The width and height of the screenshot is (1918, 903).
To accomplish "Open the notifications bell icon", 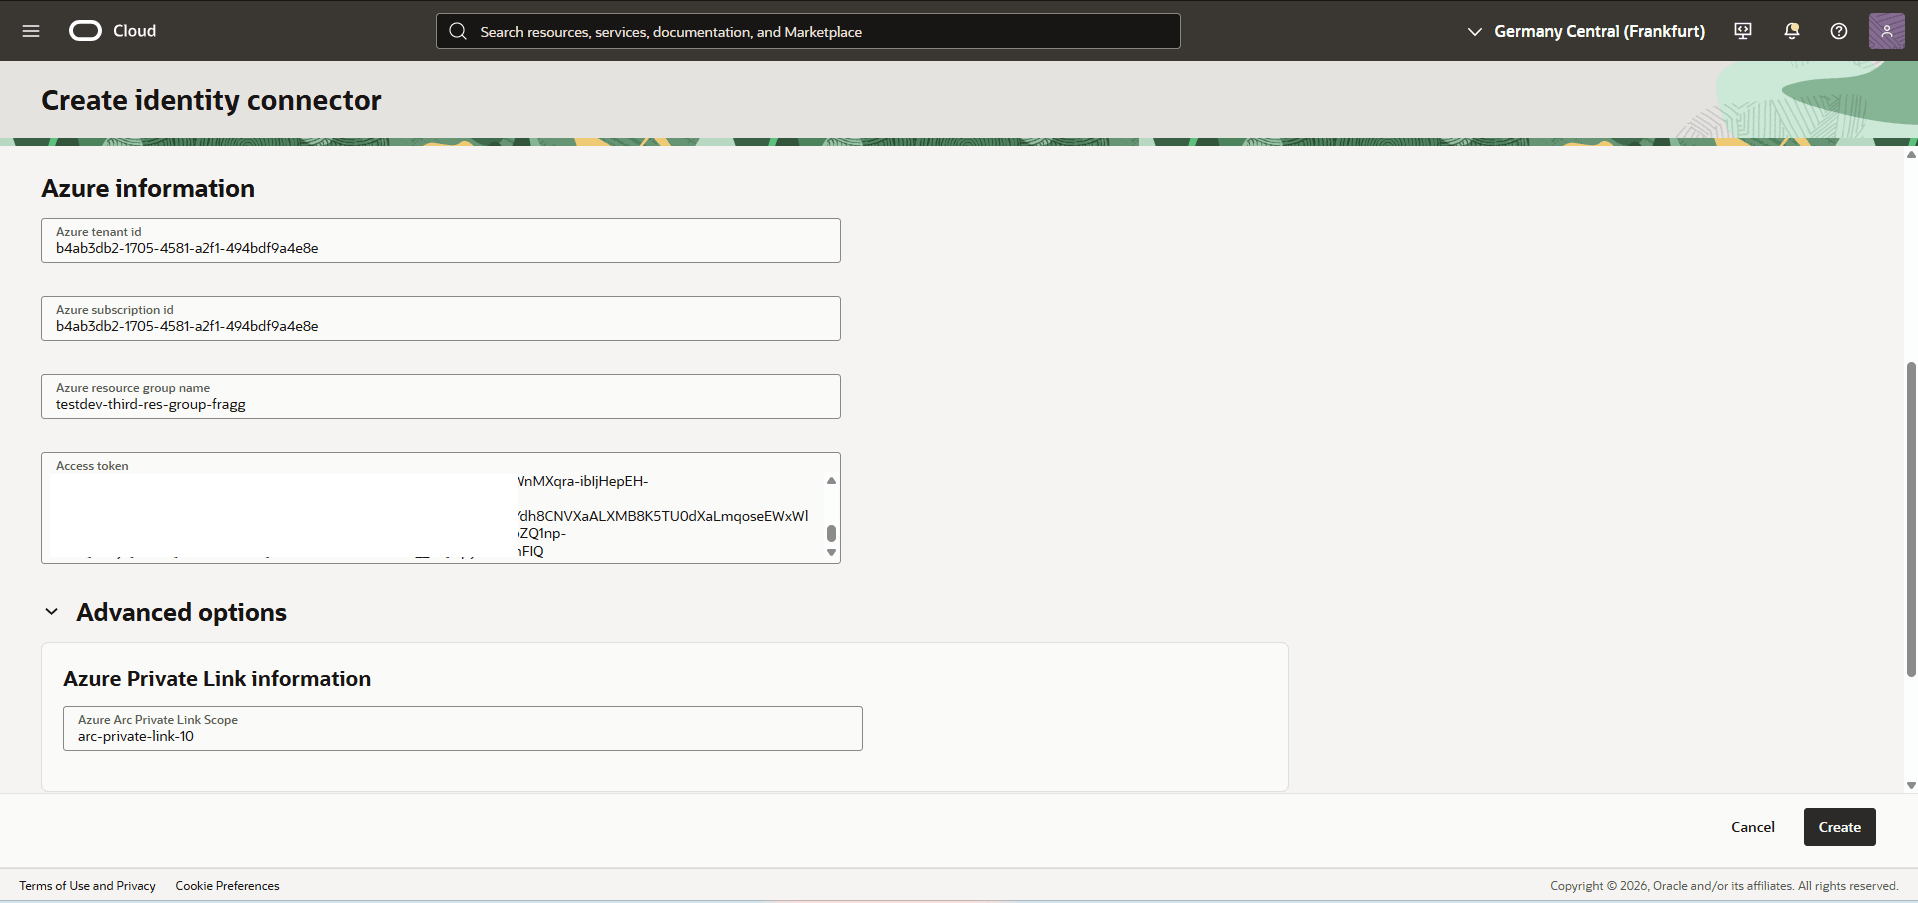I will pyautogui.click(x=1791, y=31).
